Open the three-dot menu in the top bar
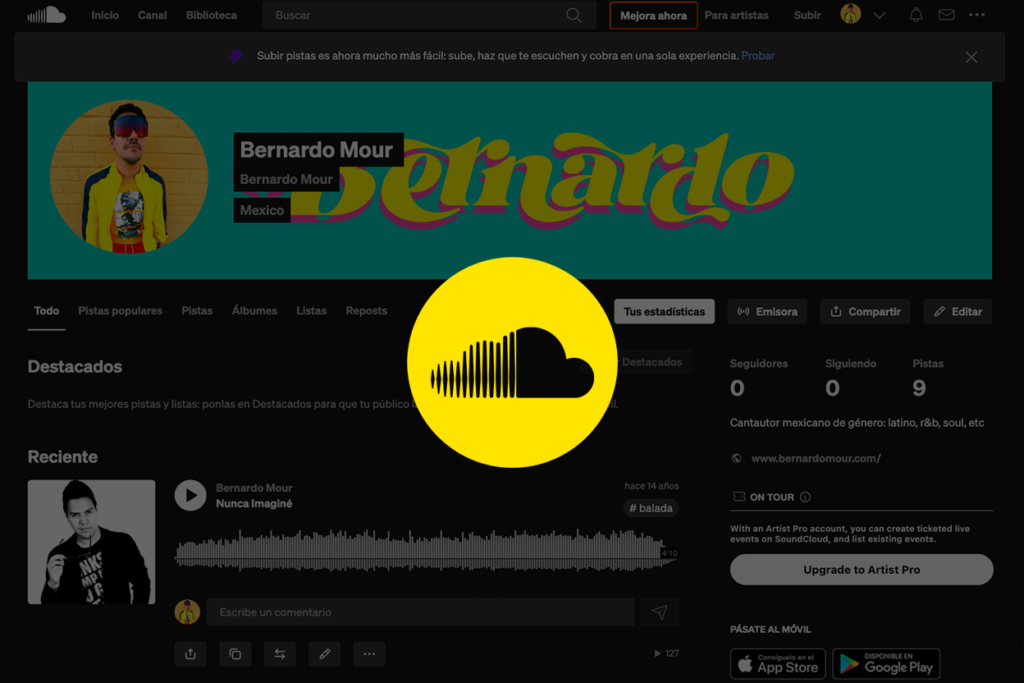Viewport: 1024px width, 683px height. [977, 15]
